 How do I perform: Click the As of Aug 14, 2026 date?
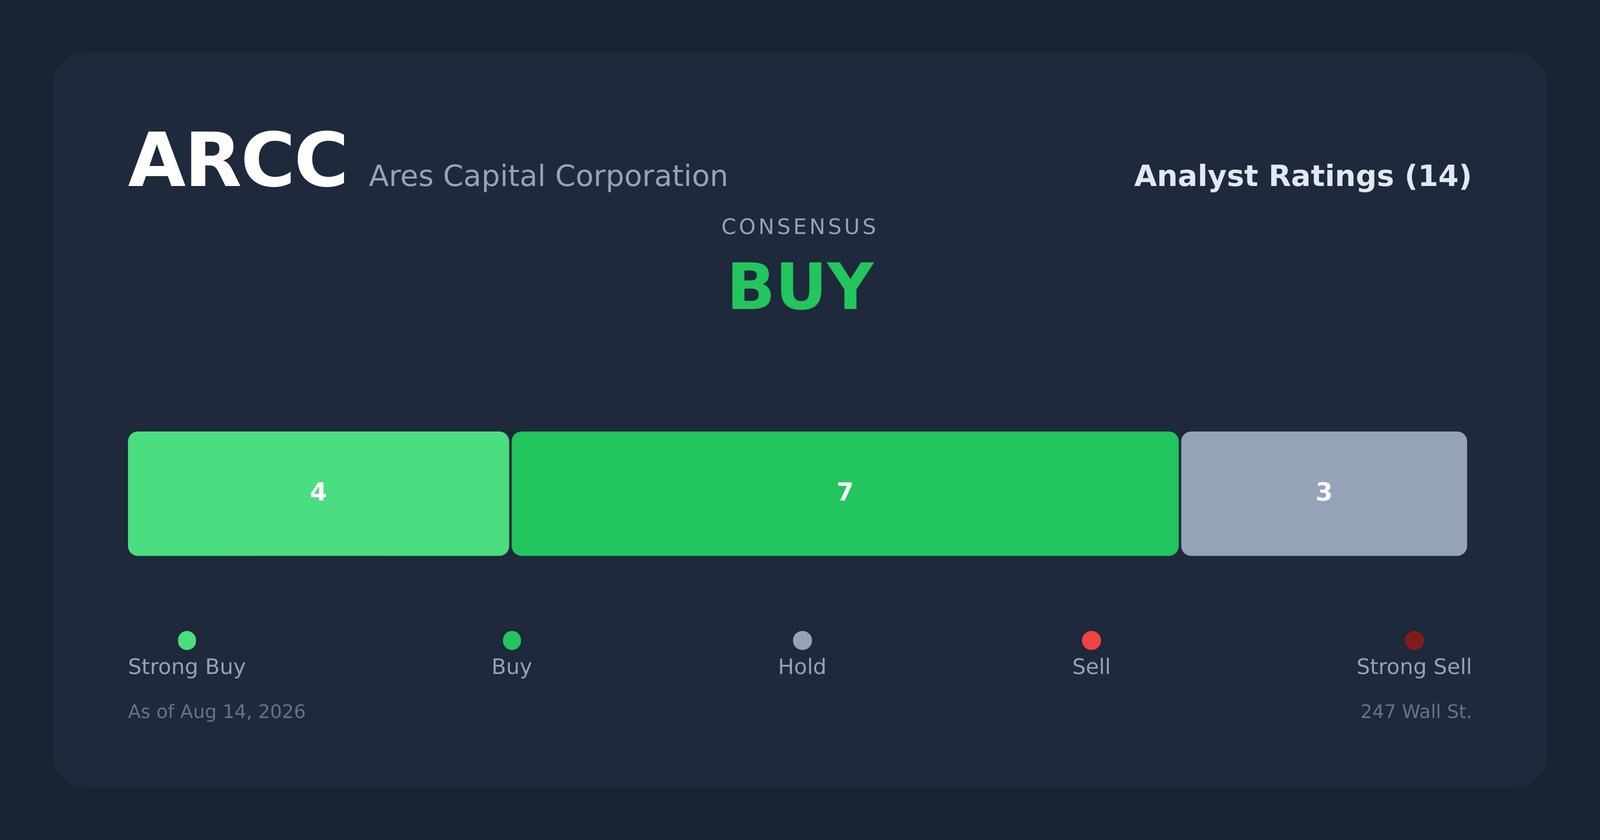217,712
